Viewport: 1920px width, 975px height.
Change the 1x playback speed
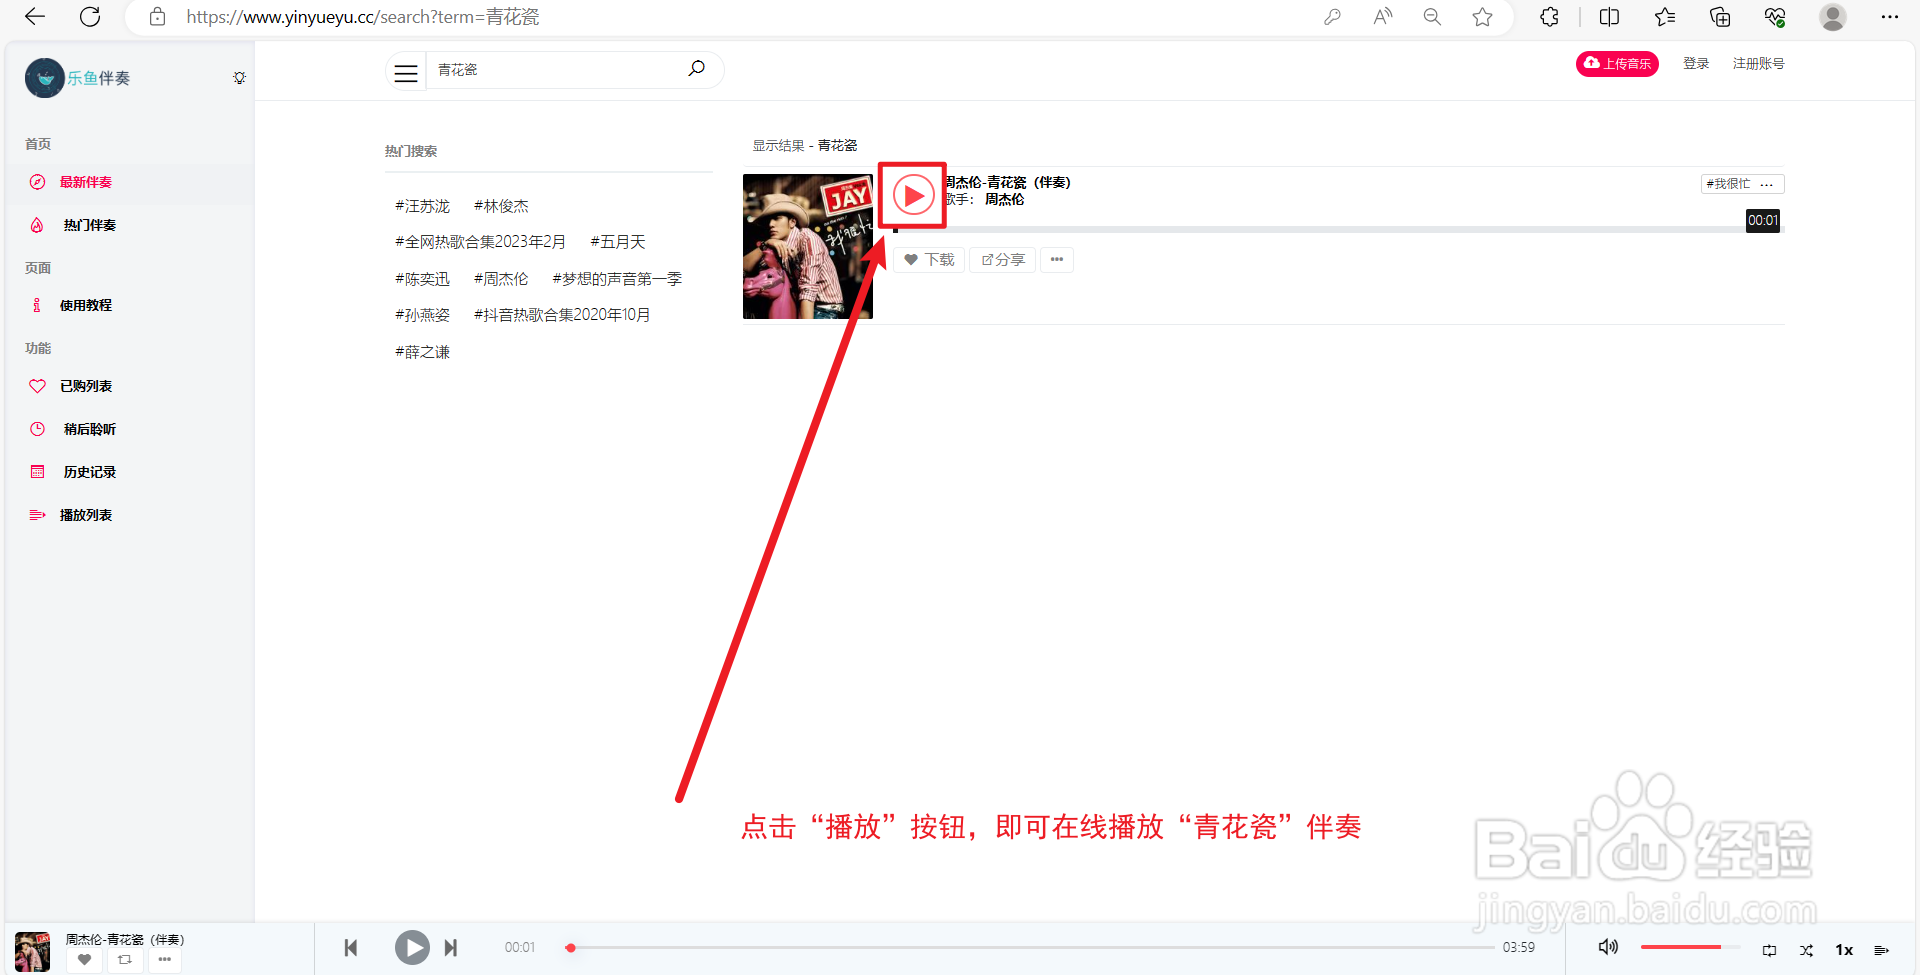[x=1844, y=950]
